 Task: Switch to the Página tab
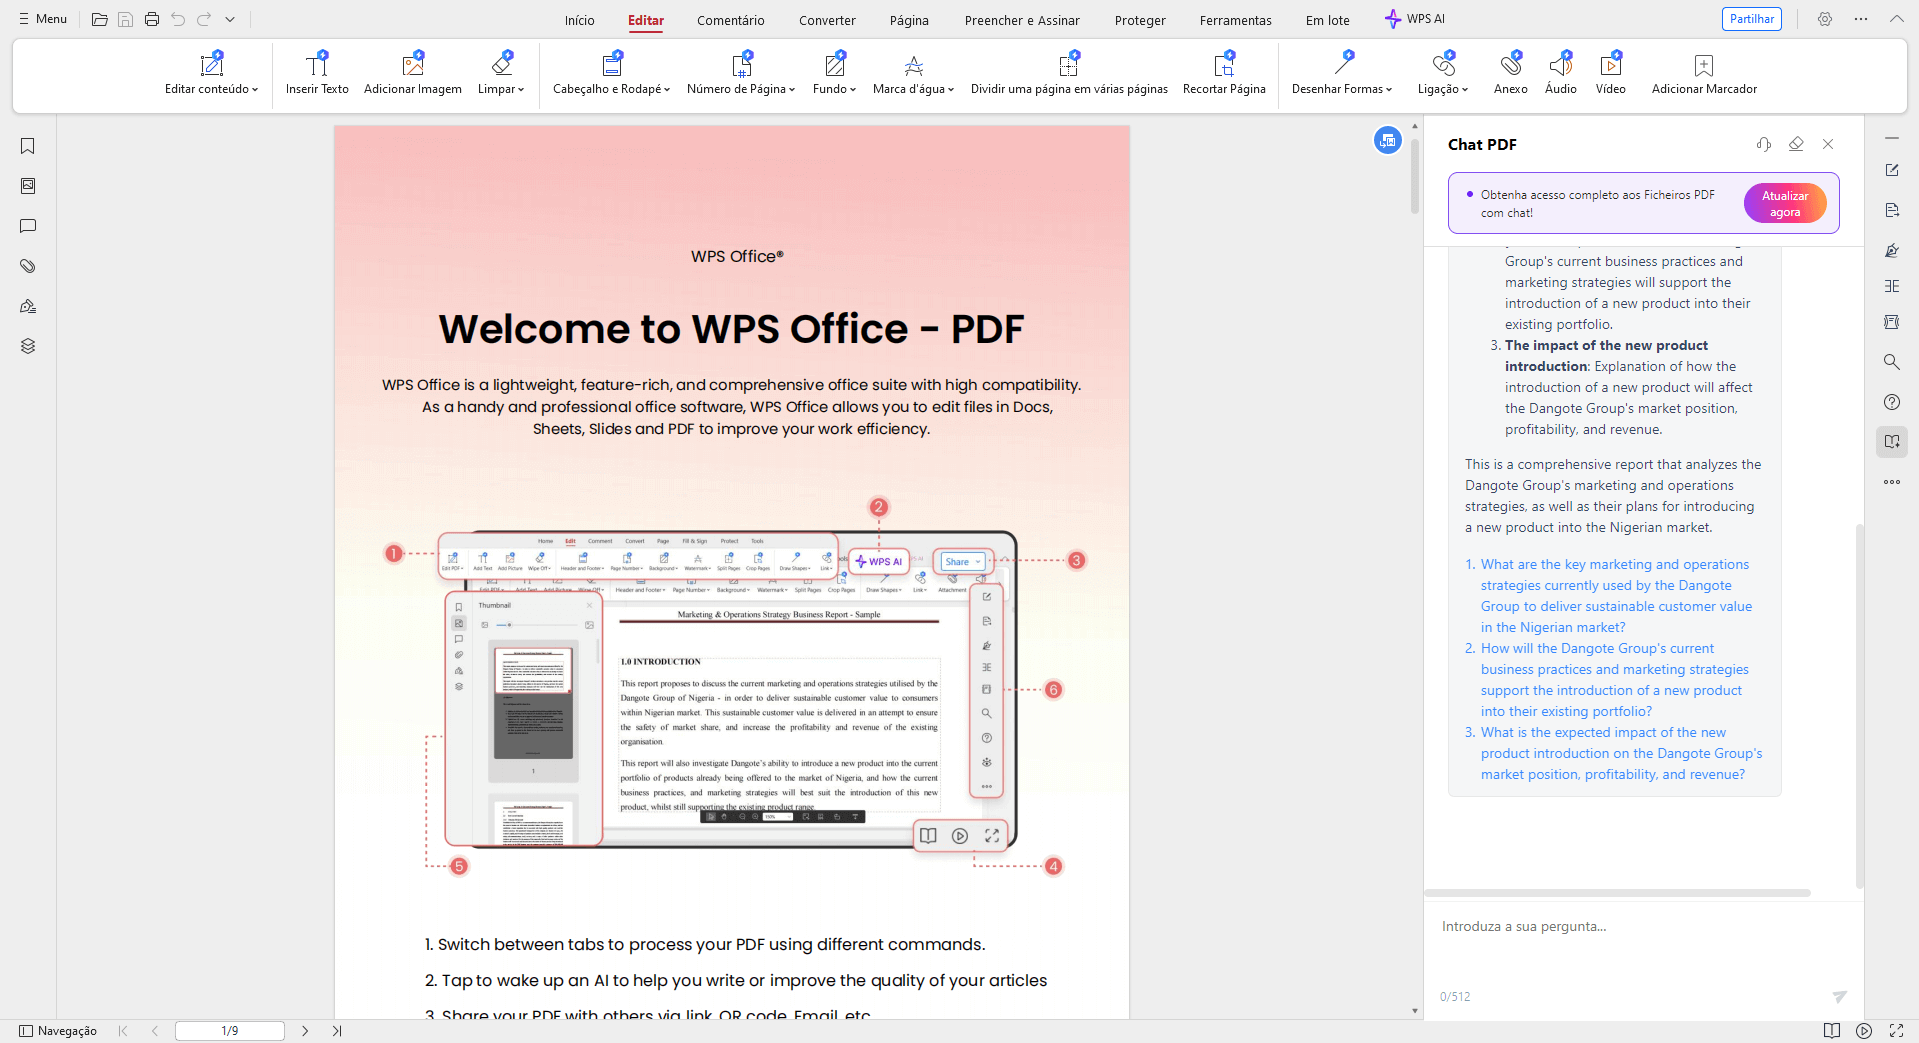tap(909, 20)
